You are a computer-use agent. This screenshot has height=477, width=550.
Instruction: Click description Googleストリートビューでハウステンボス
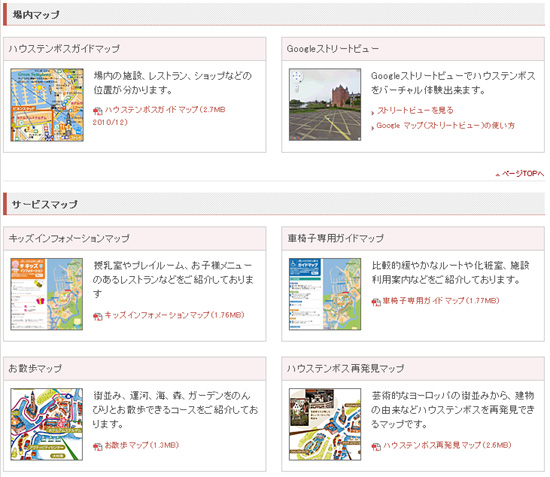click(453, 76)
